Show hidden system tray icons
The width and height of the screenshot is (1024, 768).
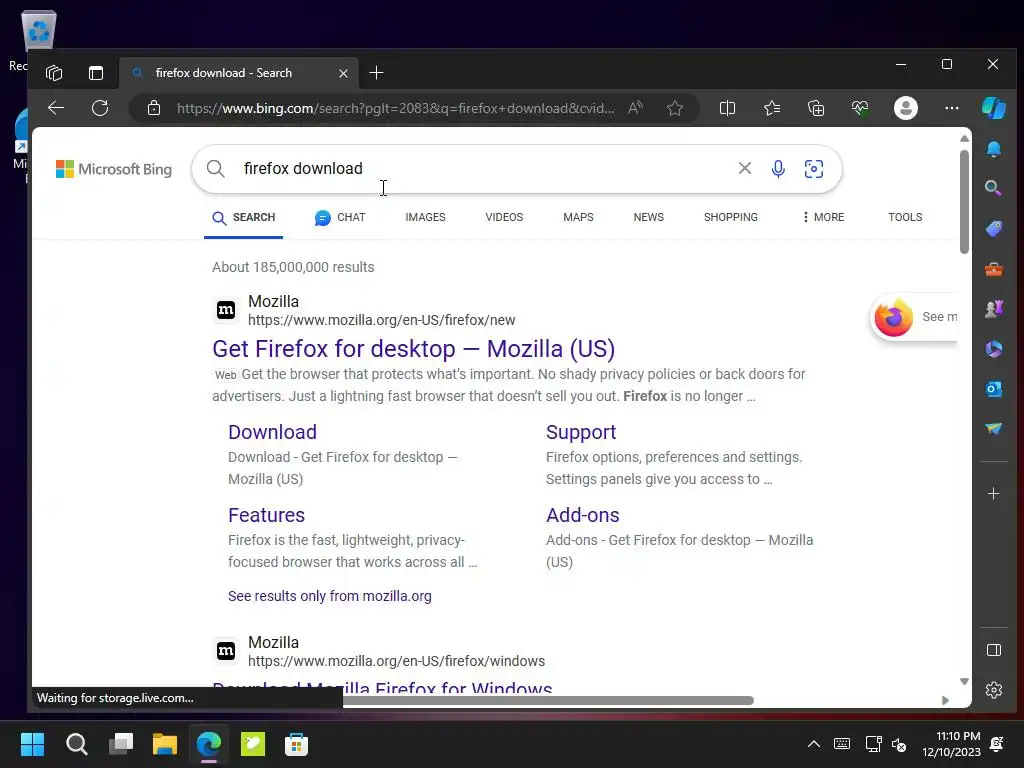click(x=814, y=744)
